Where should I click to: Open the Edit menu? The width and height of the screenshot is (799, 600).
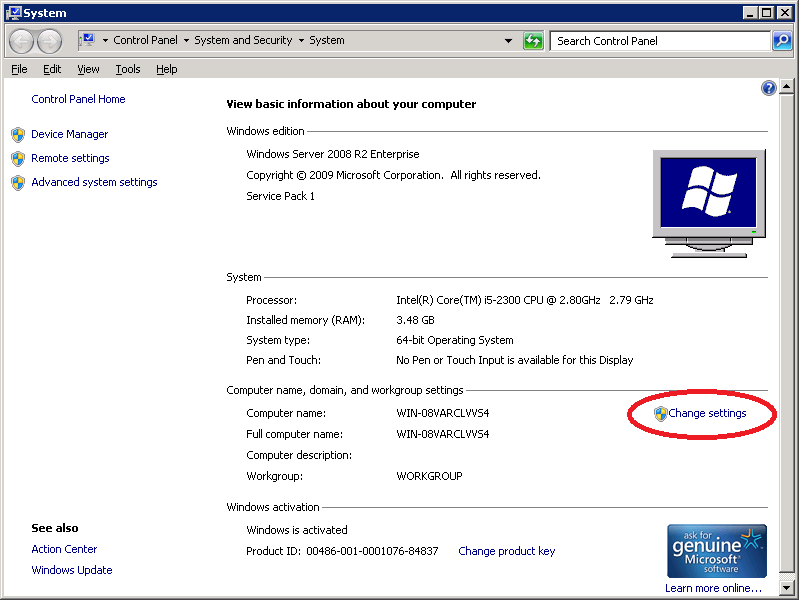[52, 69]
